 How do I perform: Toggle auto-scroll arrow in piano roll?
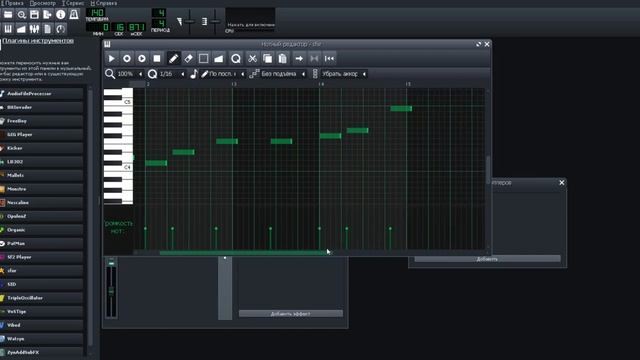coord(299,58)
